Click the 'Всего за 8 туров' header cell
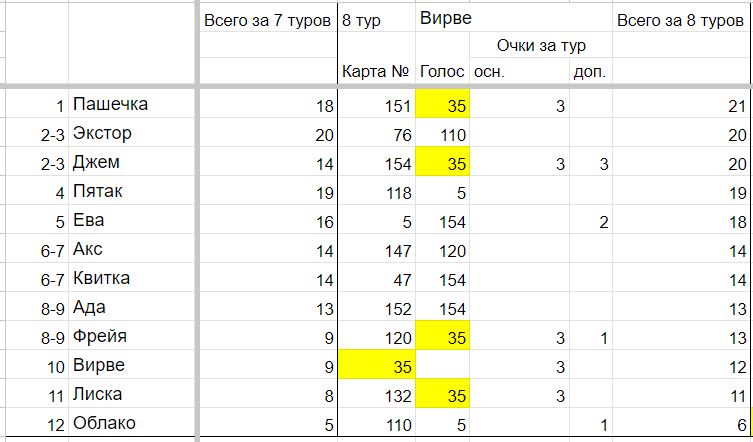The width and height of the screenshot is (753, 442). tap(680, 20)
